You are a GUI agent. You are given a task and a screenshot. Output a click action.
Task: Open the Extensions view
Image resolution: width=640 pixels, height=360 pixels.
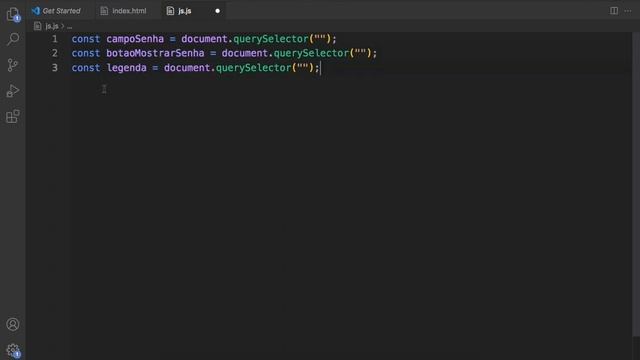[x=13, y=116]
